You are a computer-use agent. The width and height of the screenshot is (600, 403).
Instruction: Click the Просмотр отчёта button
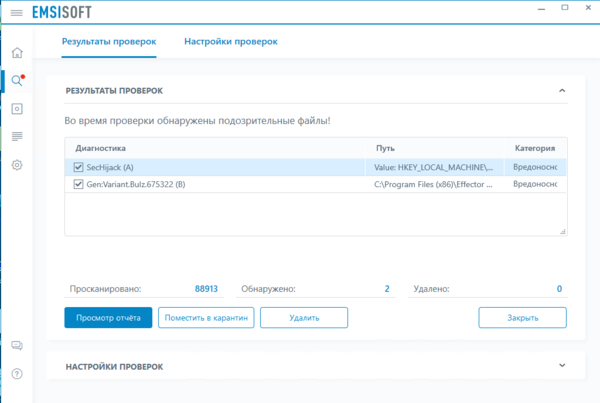tap(108, 318)
